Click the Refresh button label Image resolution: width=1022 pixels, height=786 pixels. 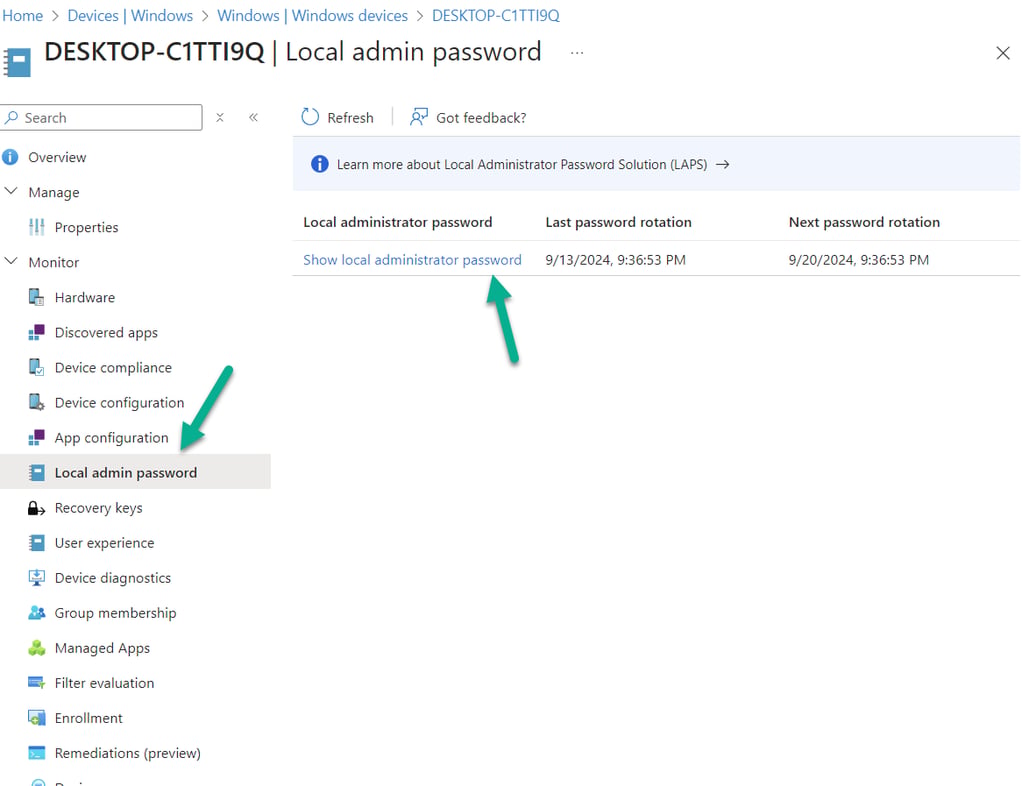pos(350,117)
